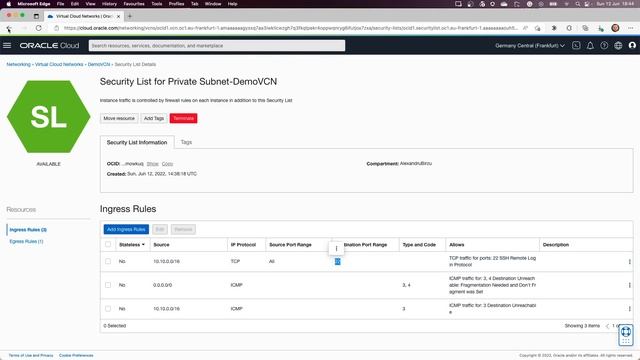Open the Profiles menu

pyautogui.click(x=176, y=4)
